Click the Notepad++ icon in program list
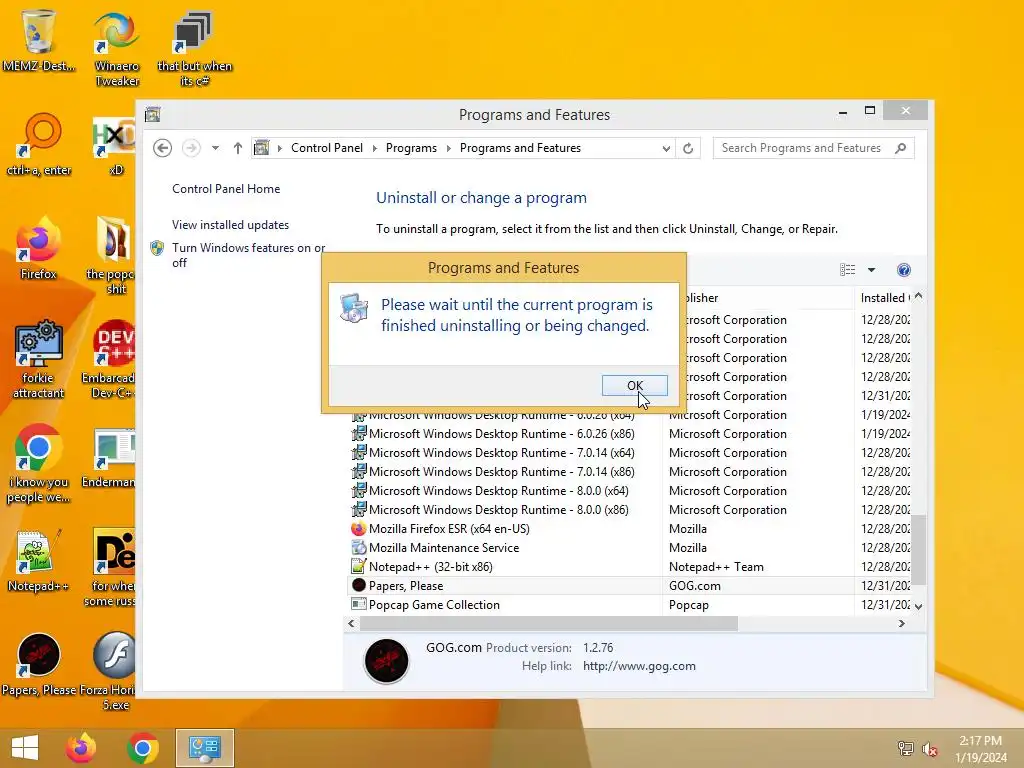 359,567
